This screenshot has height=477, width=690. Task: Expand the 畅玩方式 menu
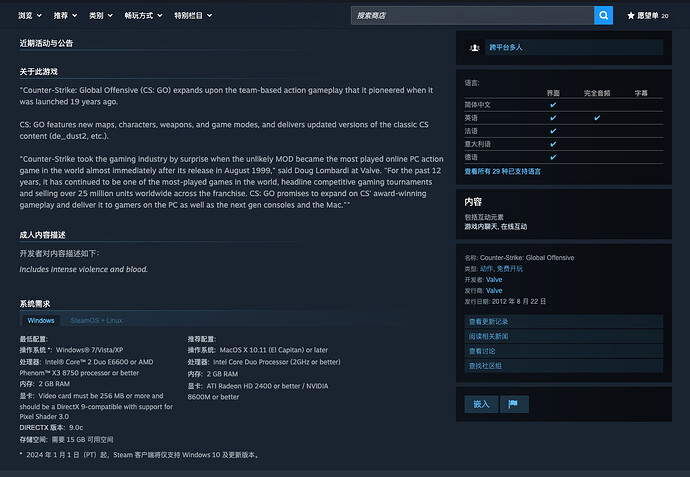coord(143,15)
